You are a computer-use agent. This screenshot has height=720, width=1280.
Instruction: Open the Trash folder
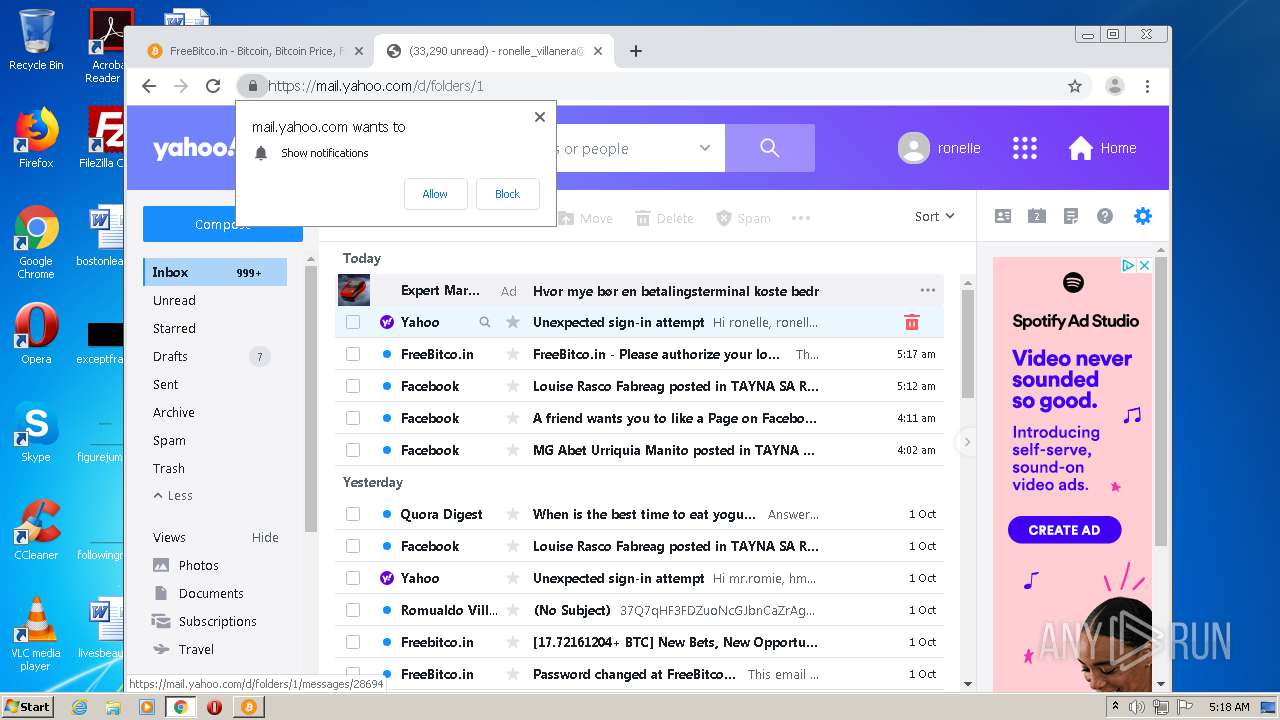(168, 468)
